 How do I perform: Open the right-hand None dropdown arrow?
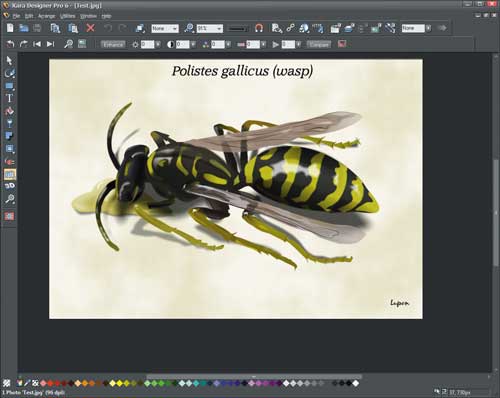coord(428,28)
